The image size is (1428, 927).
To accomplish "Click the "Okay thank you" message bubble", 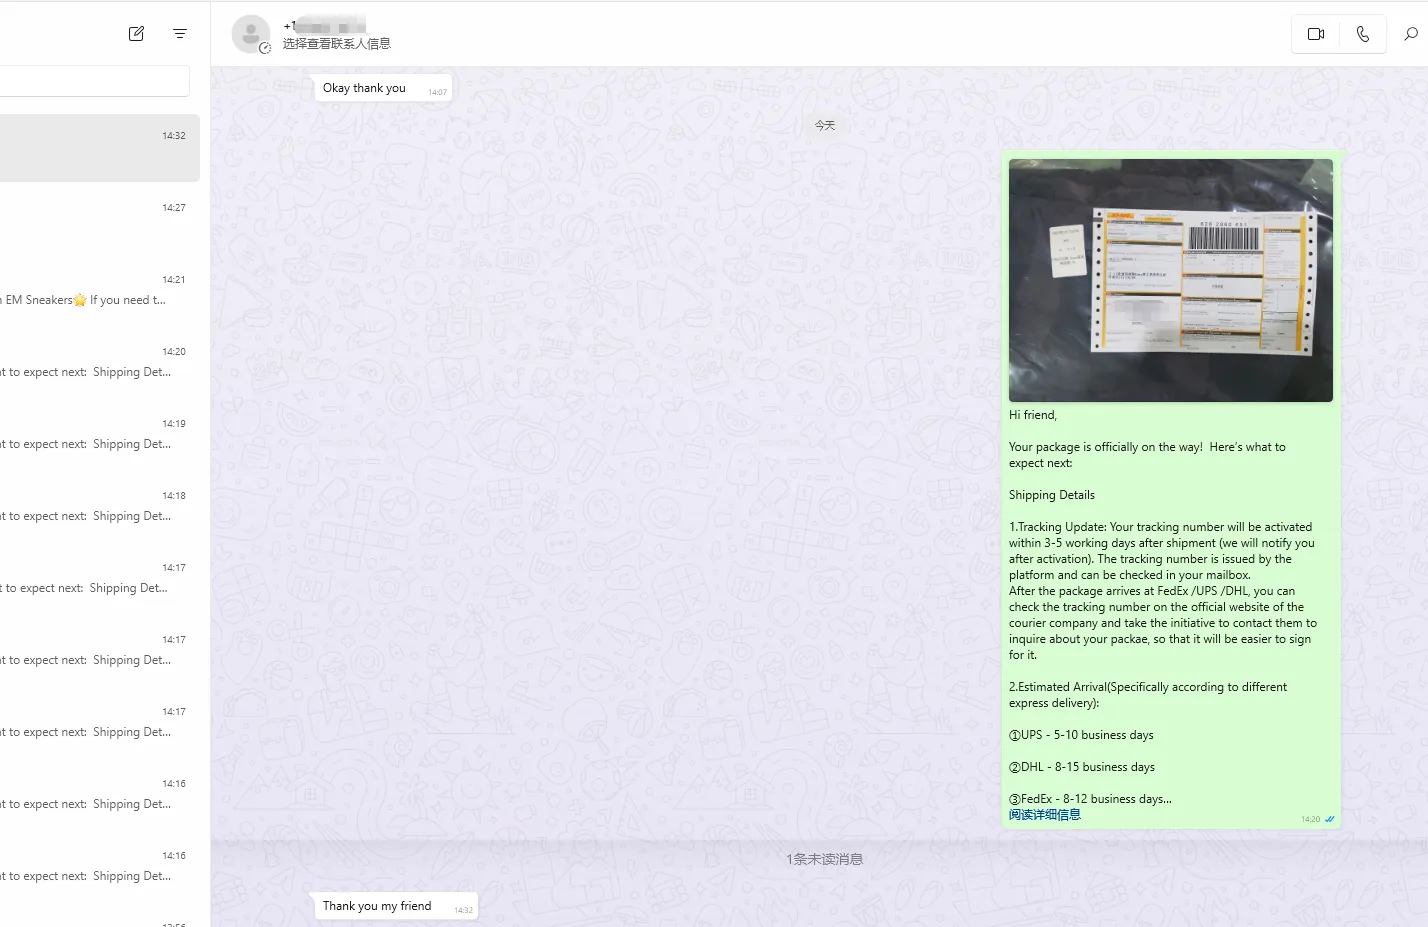I will (365, 88).
